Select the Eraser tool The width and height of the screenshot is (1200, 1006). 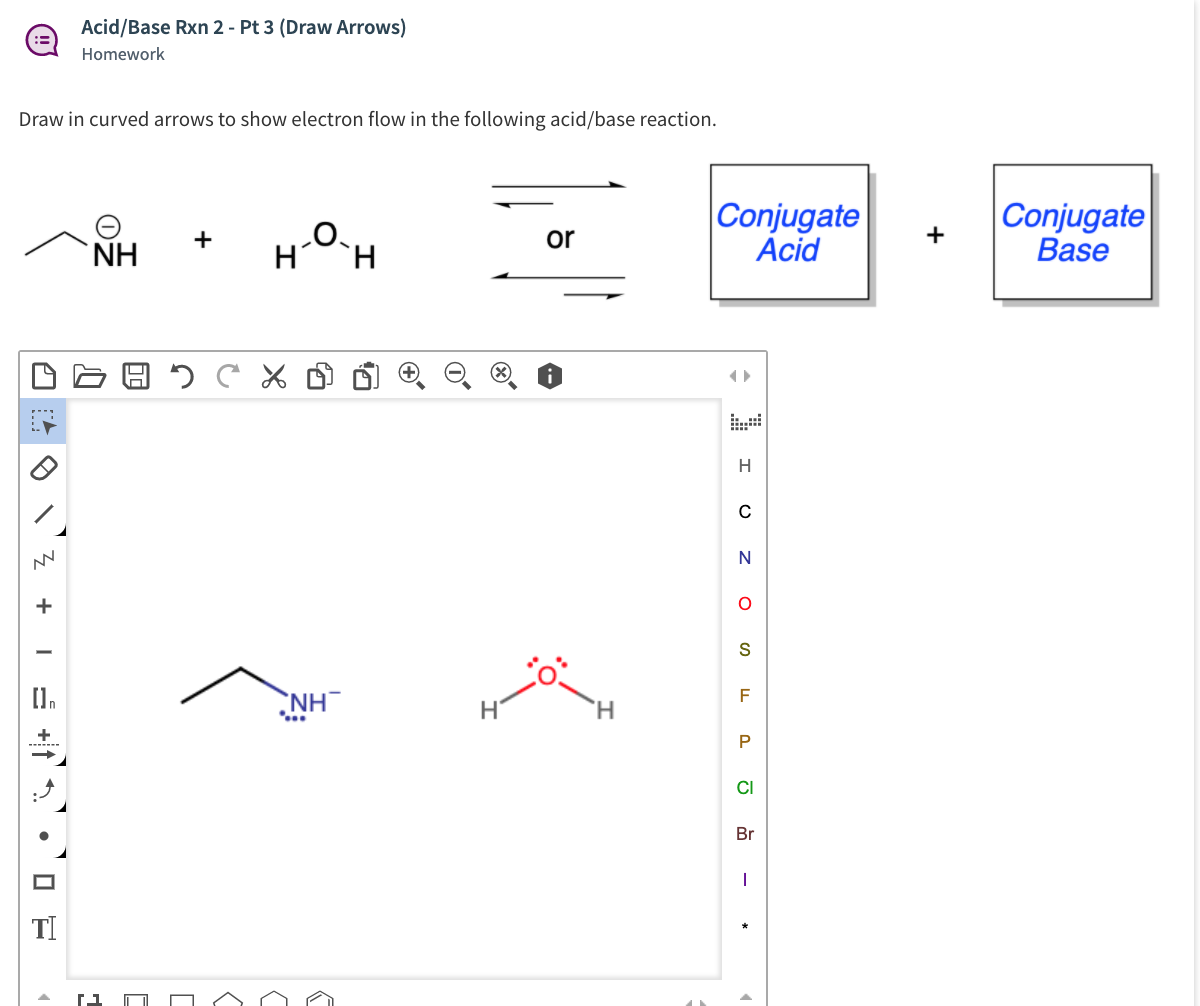coord(44,468)
